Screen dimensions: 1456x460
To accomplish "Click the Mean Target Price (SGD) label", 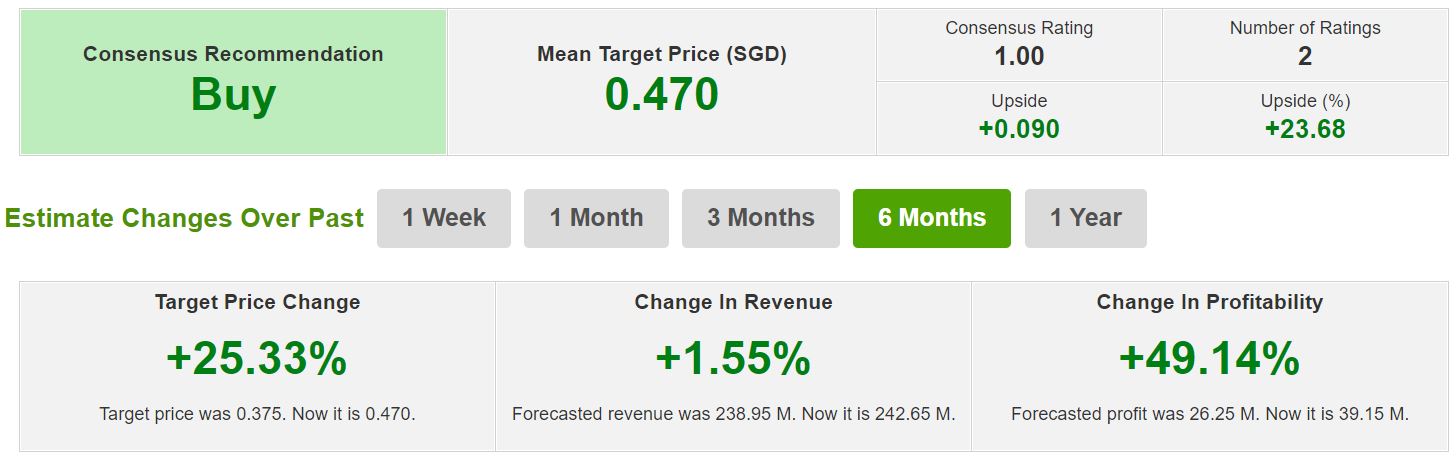I will click(x=661, y=54).
